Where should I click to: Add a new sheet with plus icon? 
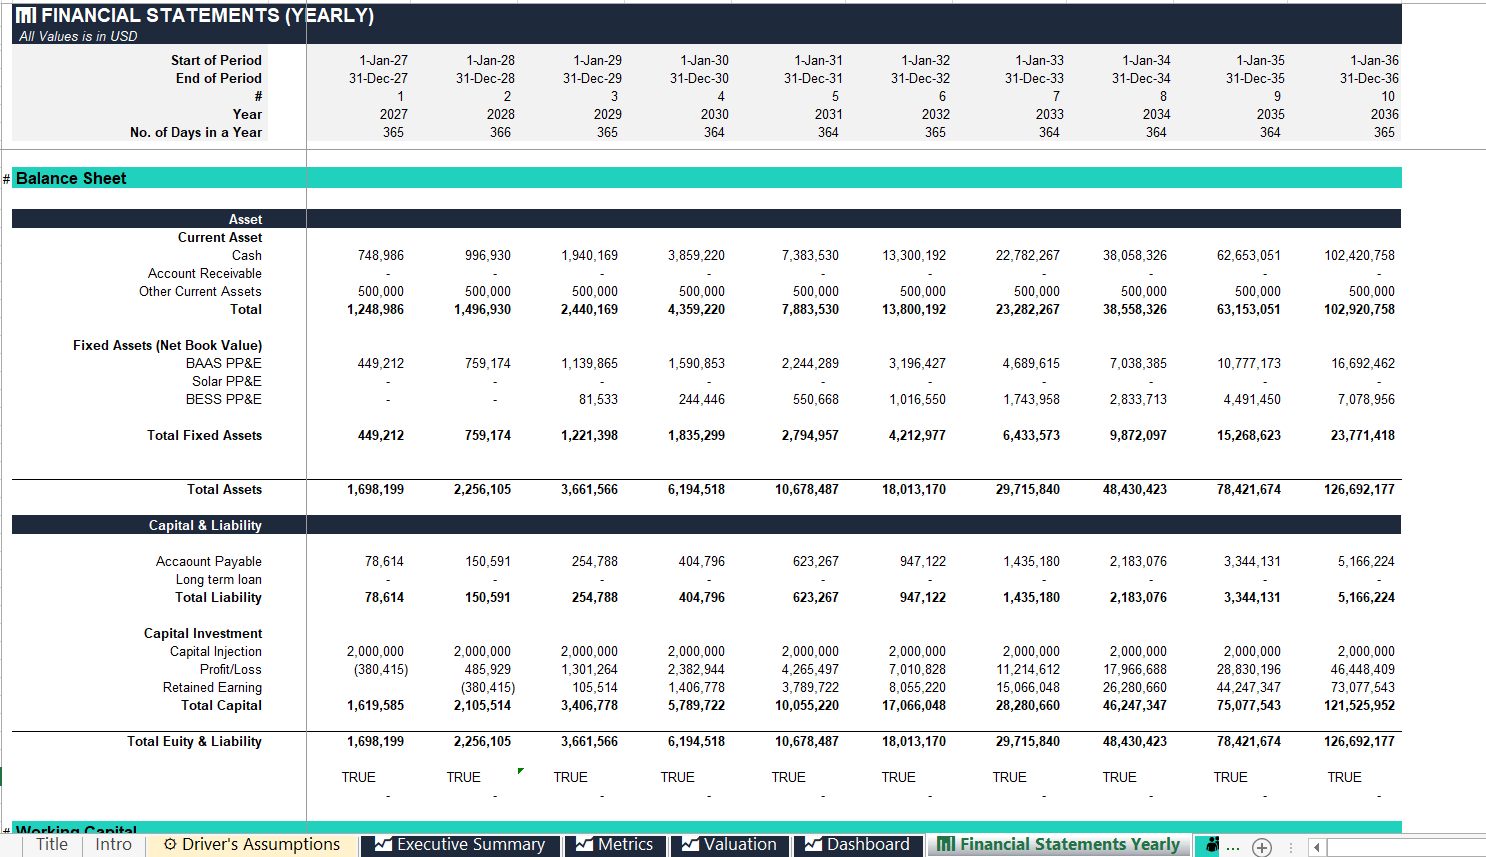(1262, 847)
